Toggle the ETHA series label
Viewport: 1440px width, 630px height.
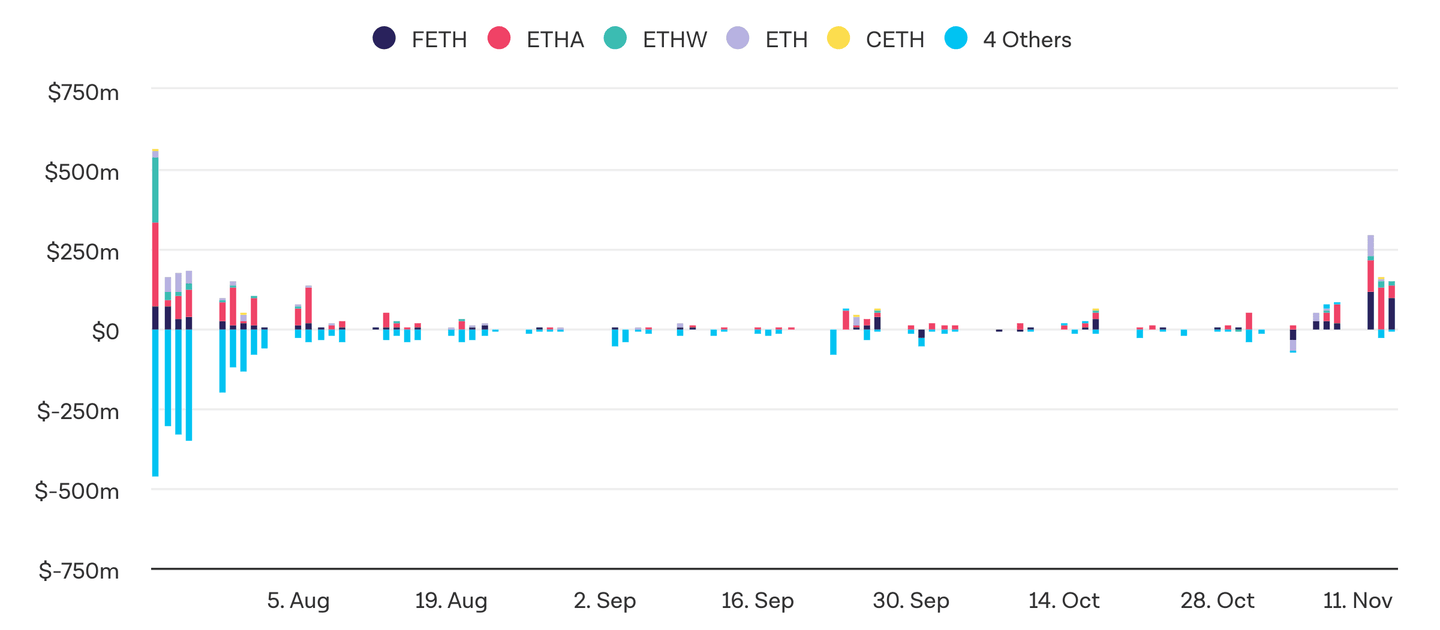tap(555, 40)
